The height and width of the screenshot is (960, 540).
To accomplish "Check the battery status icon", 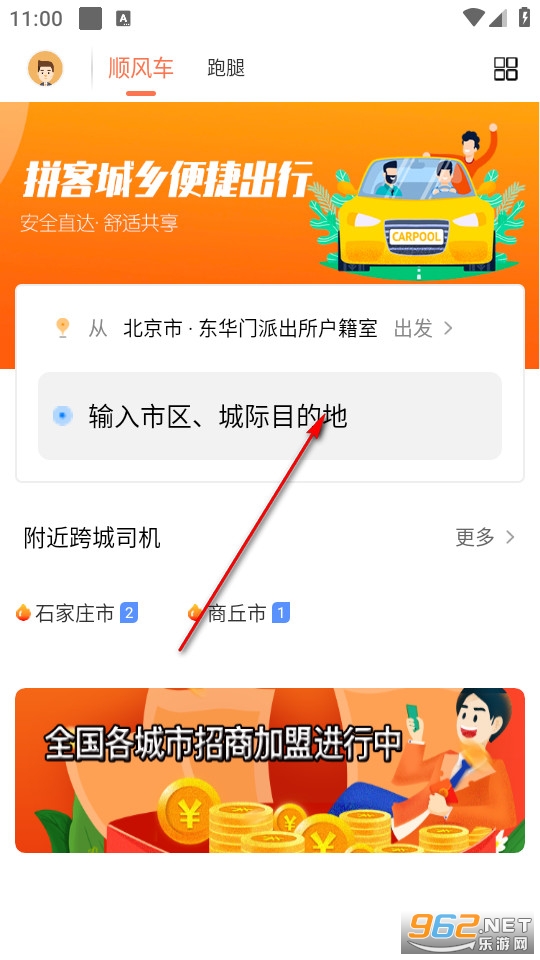I will point(524,17).
